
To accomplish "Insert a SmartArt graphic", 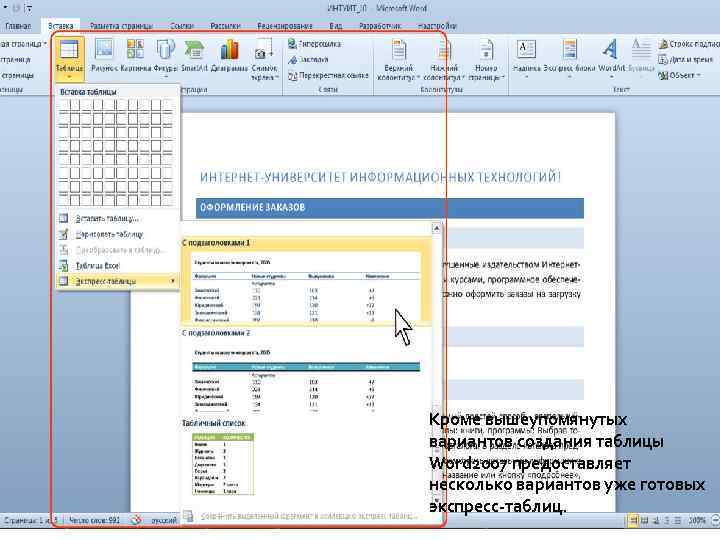I will click(x=194, y=55).
